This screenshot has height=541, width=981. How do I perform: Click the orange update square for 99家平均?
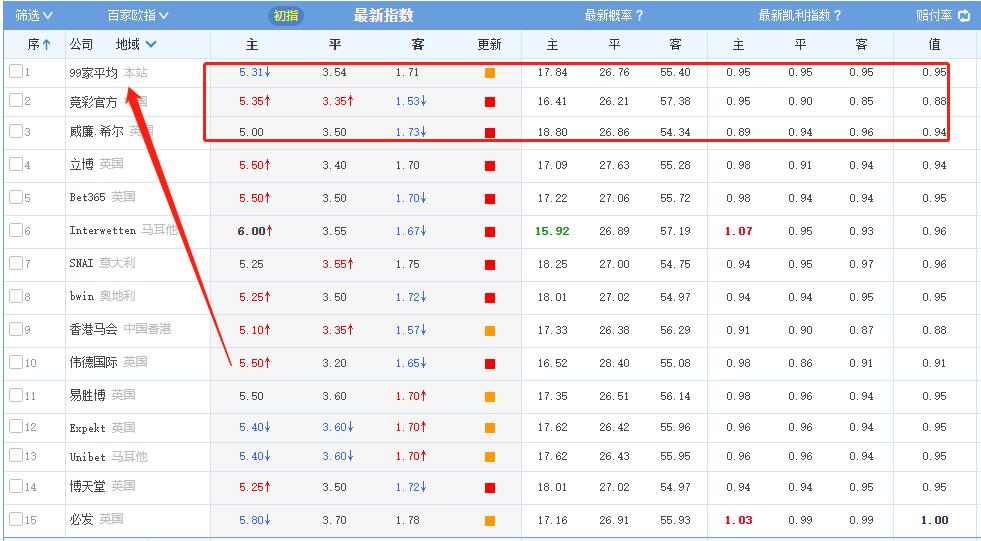click(490, 73)
